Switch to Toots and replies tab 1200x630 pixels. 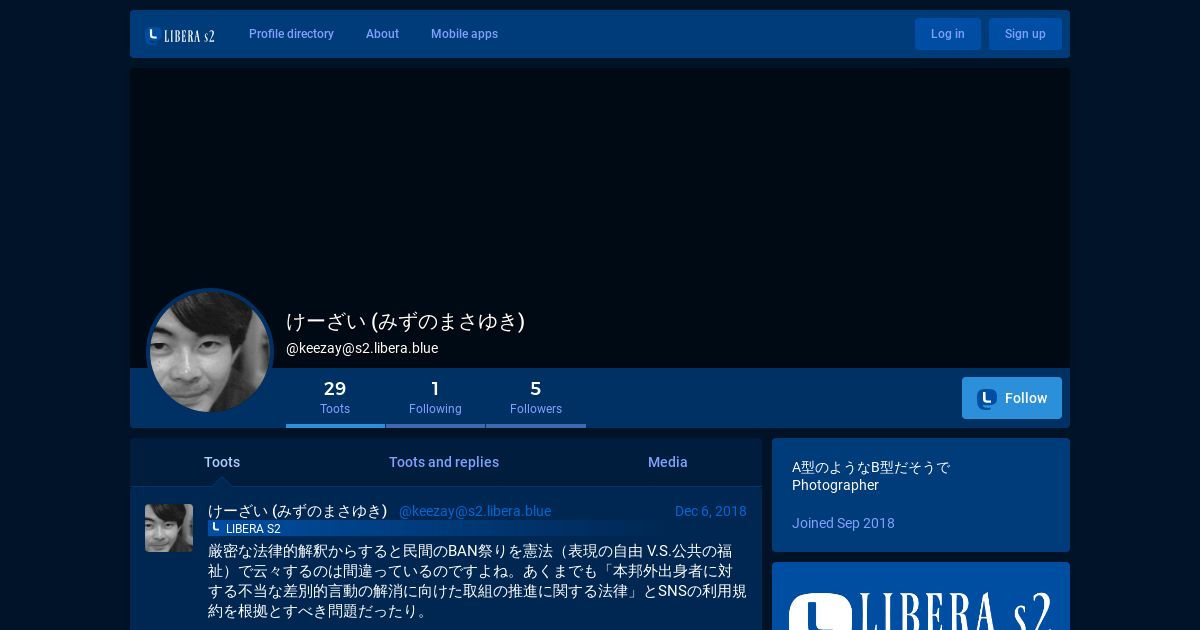(x=444, y=462)
